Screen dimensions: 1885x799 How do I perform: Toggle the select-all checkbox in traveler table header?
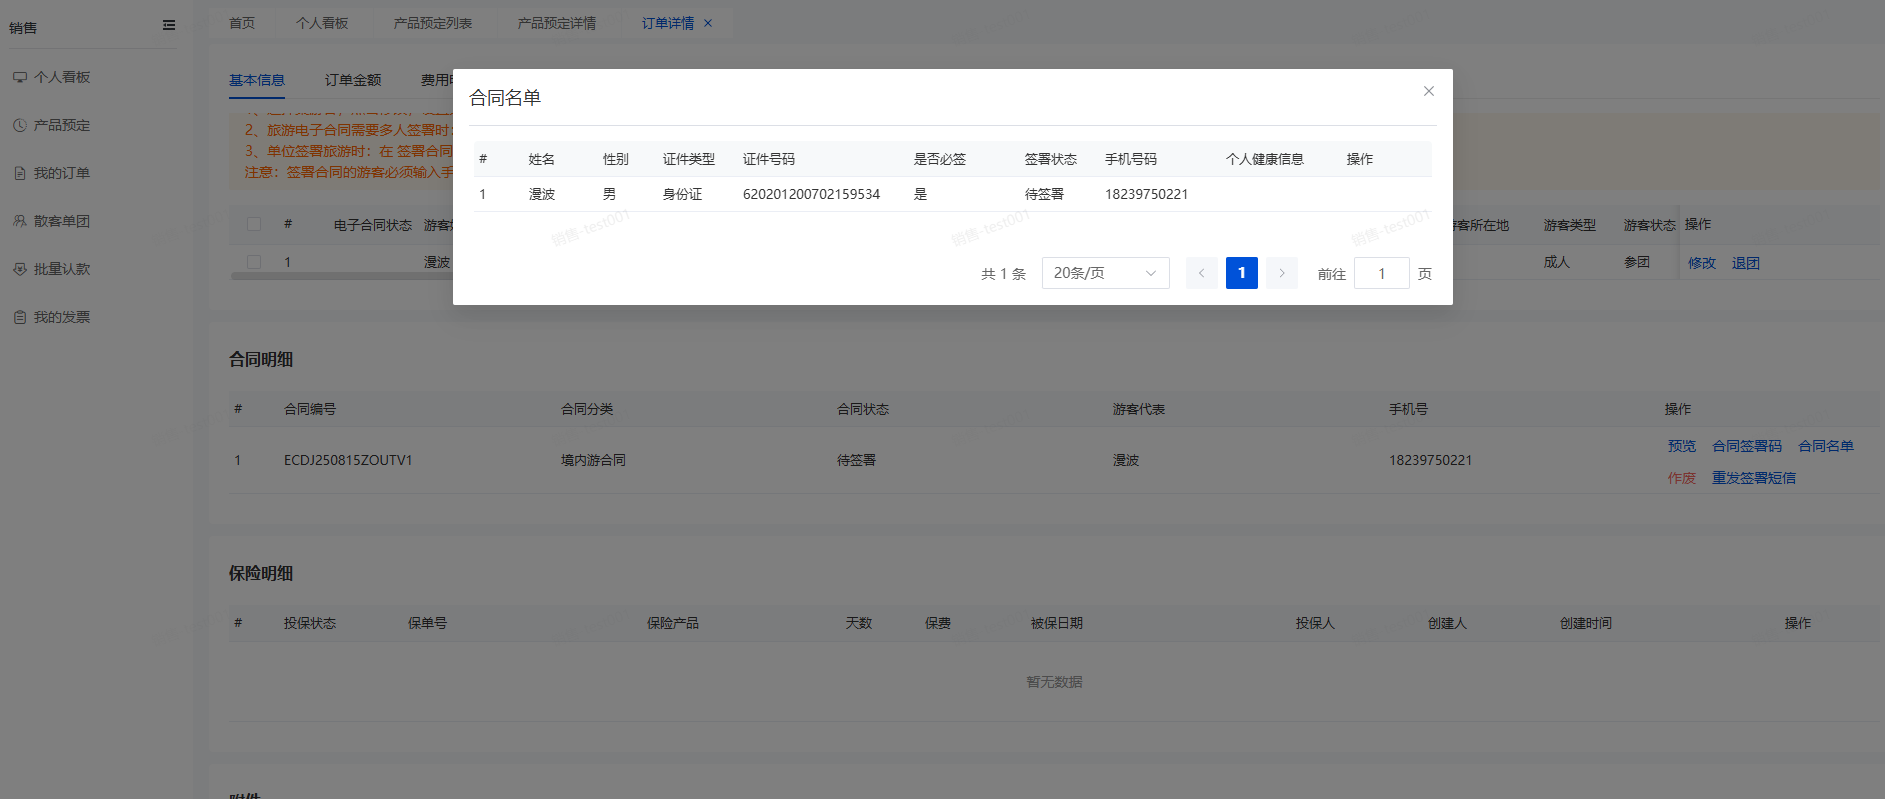pos(254,225)
